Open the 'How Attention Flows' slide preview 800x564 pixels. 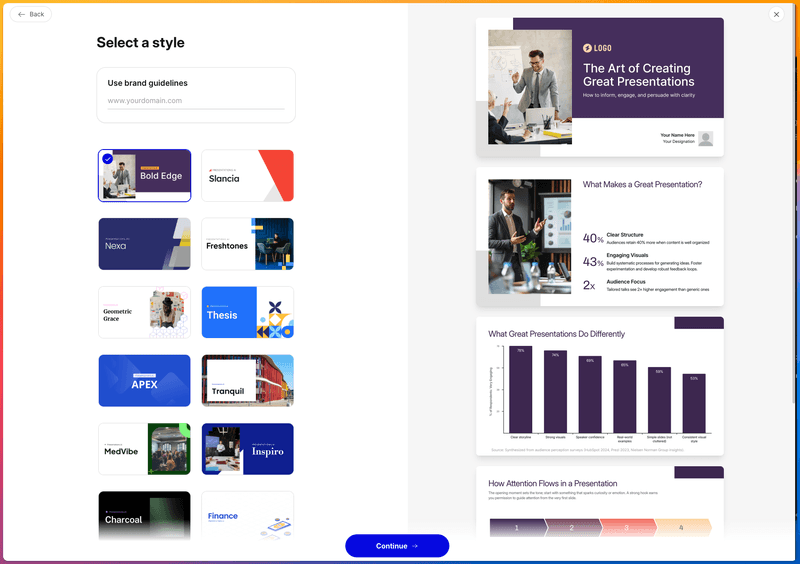pyautogui.click(x=599, y=502)
